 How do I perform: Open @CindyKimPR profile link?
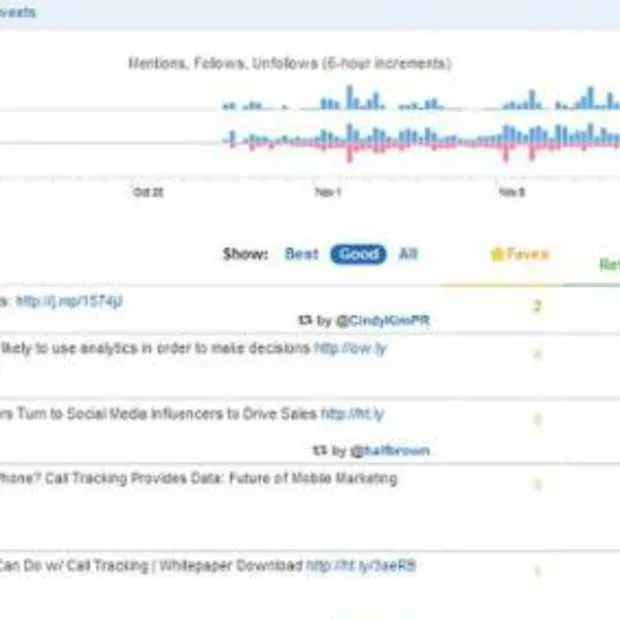click(x=383, y=321)
